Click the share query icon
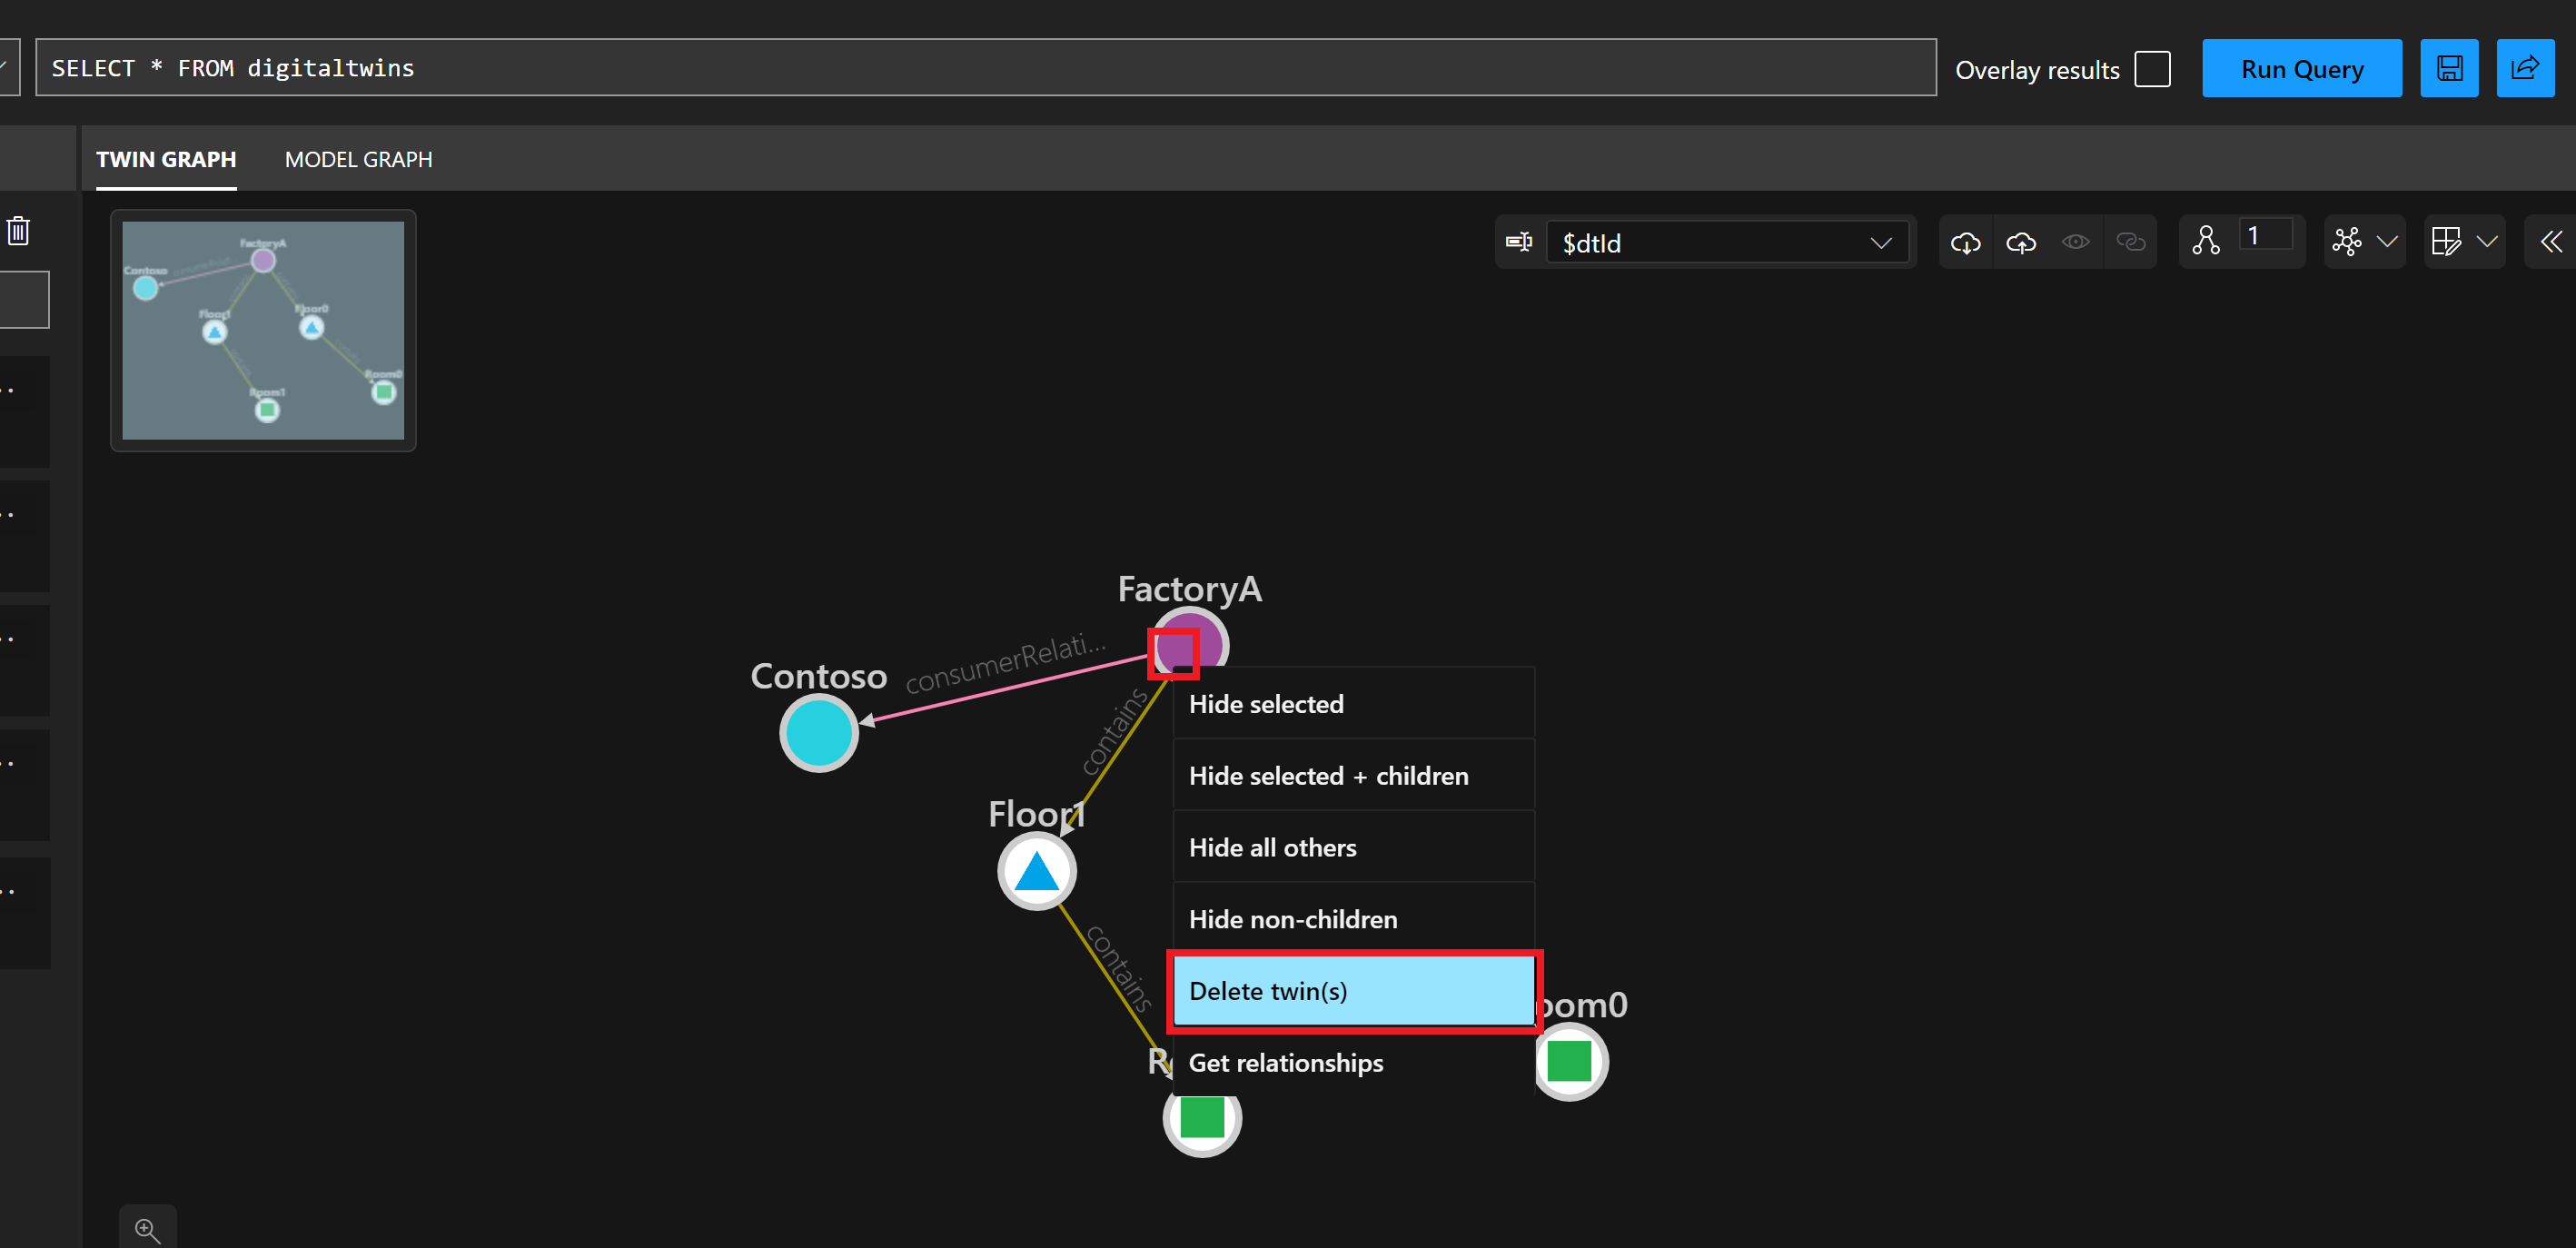This screenshot has height=1248, width=2576. (2525, 69)
